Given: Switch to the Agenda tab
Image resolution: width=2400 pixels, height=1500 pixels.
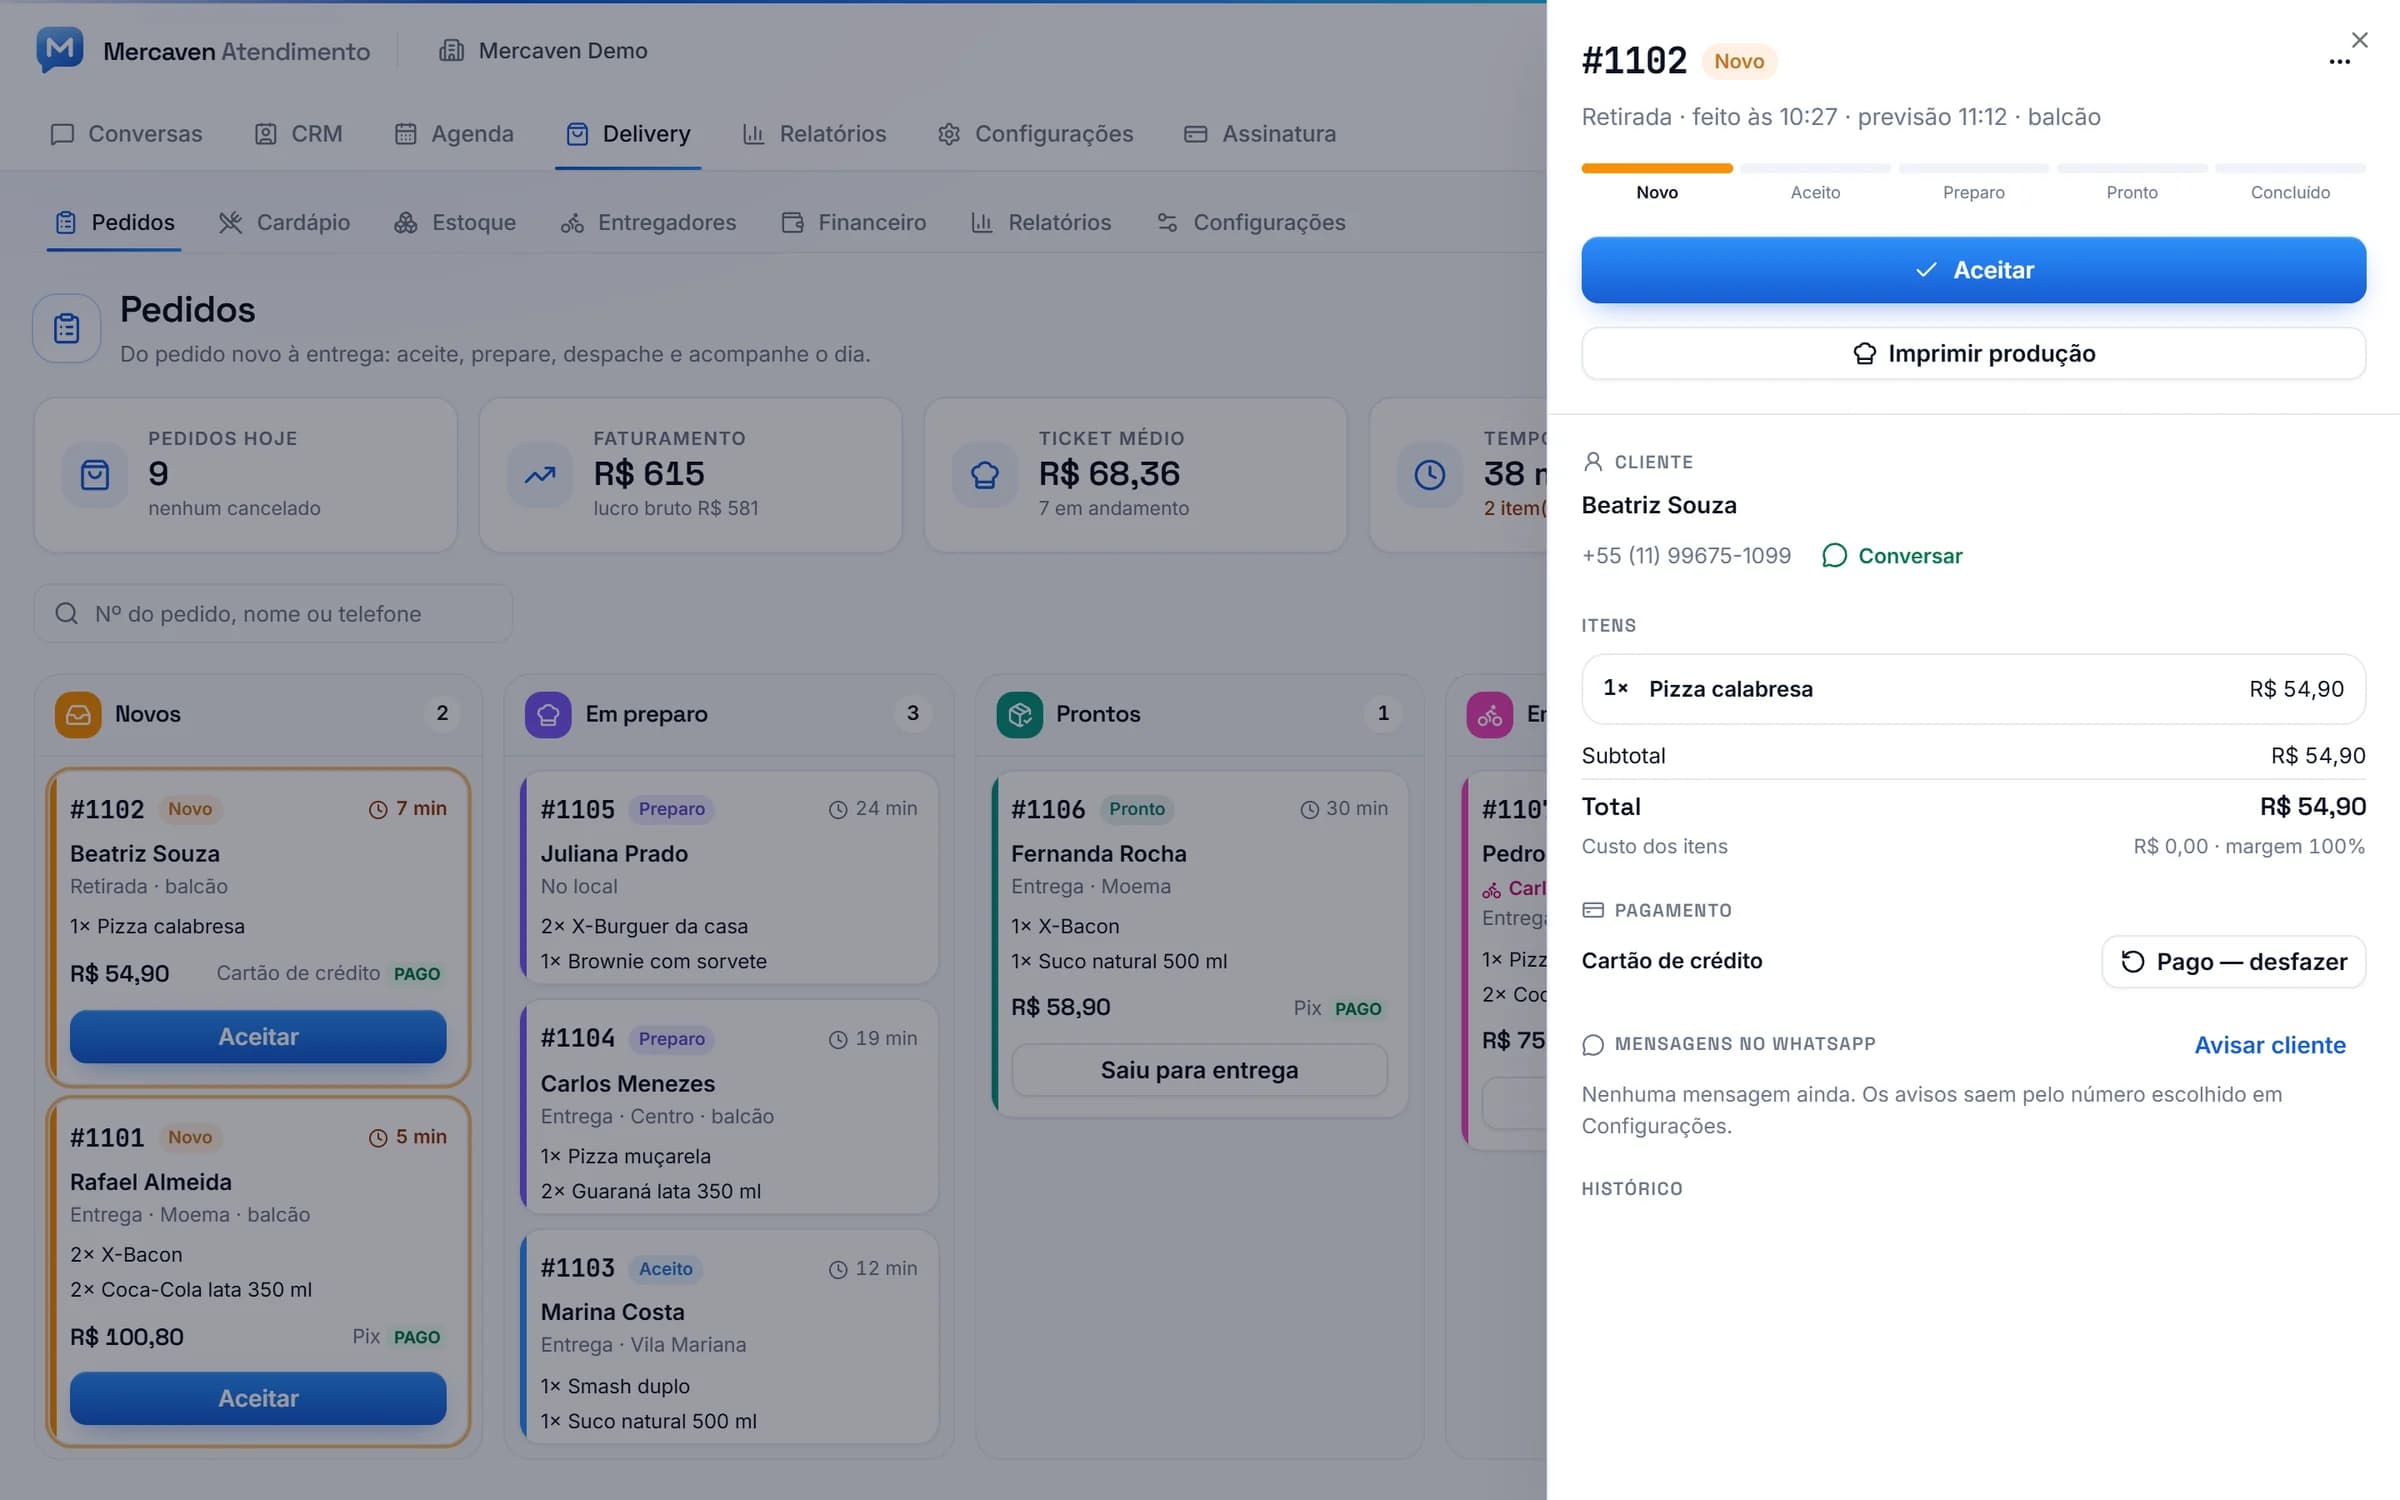Looking at the screenshot, I should 454,134.
